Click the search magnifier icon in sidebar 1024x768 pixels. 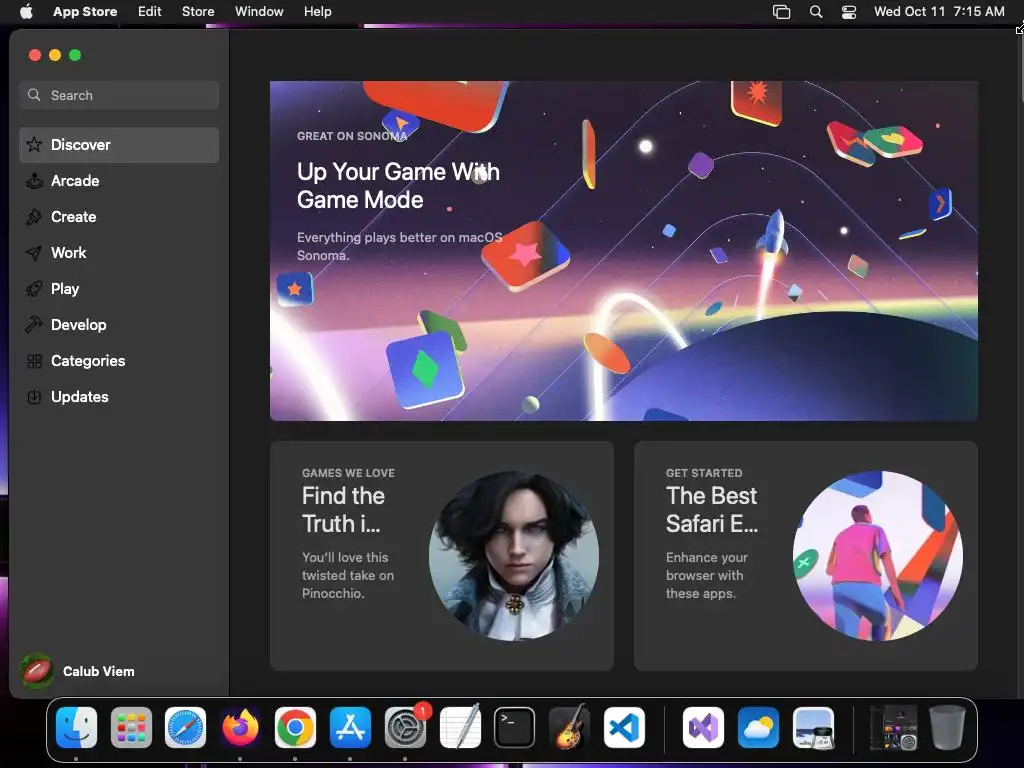tap(34, 95)
